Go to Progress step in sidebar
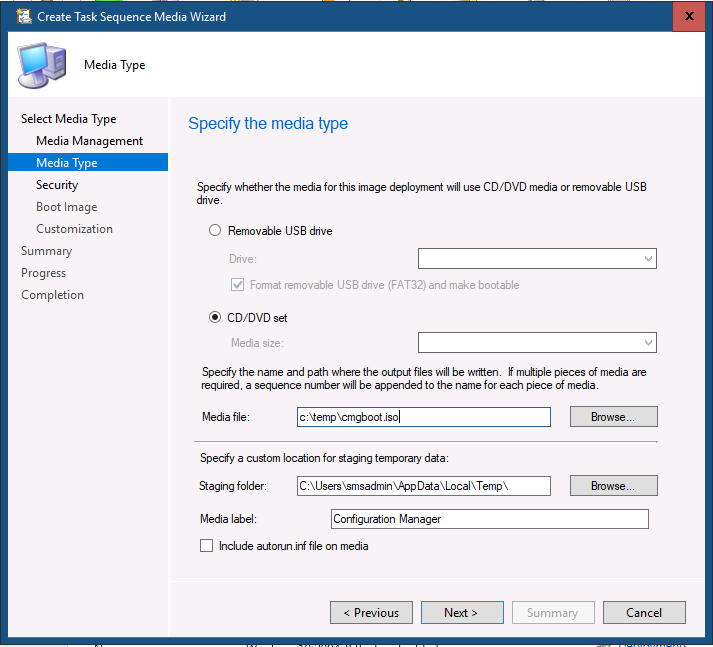Screen dimensions: 713x647 click(x=44, y=273)
